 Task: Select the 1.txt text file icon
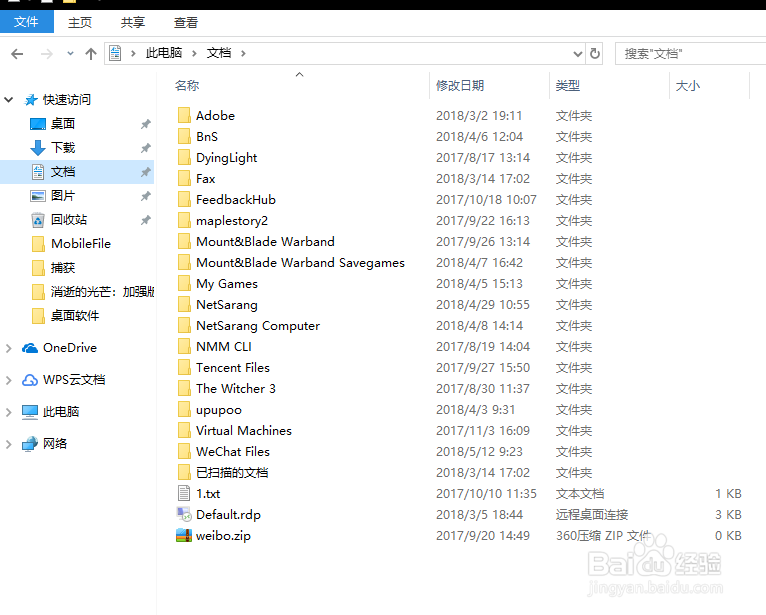click(184, 493)
